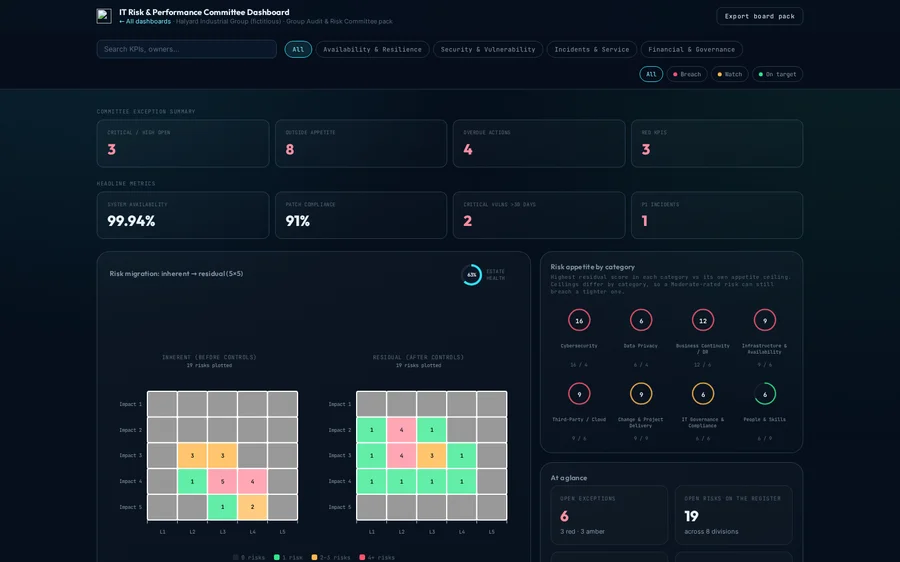Click the '3 red · 3 amber' text
The height and width of the screenshot is (562, 900).
click(582, 532)
